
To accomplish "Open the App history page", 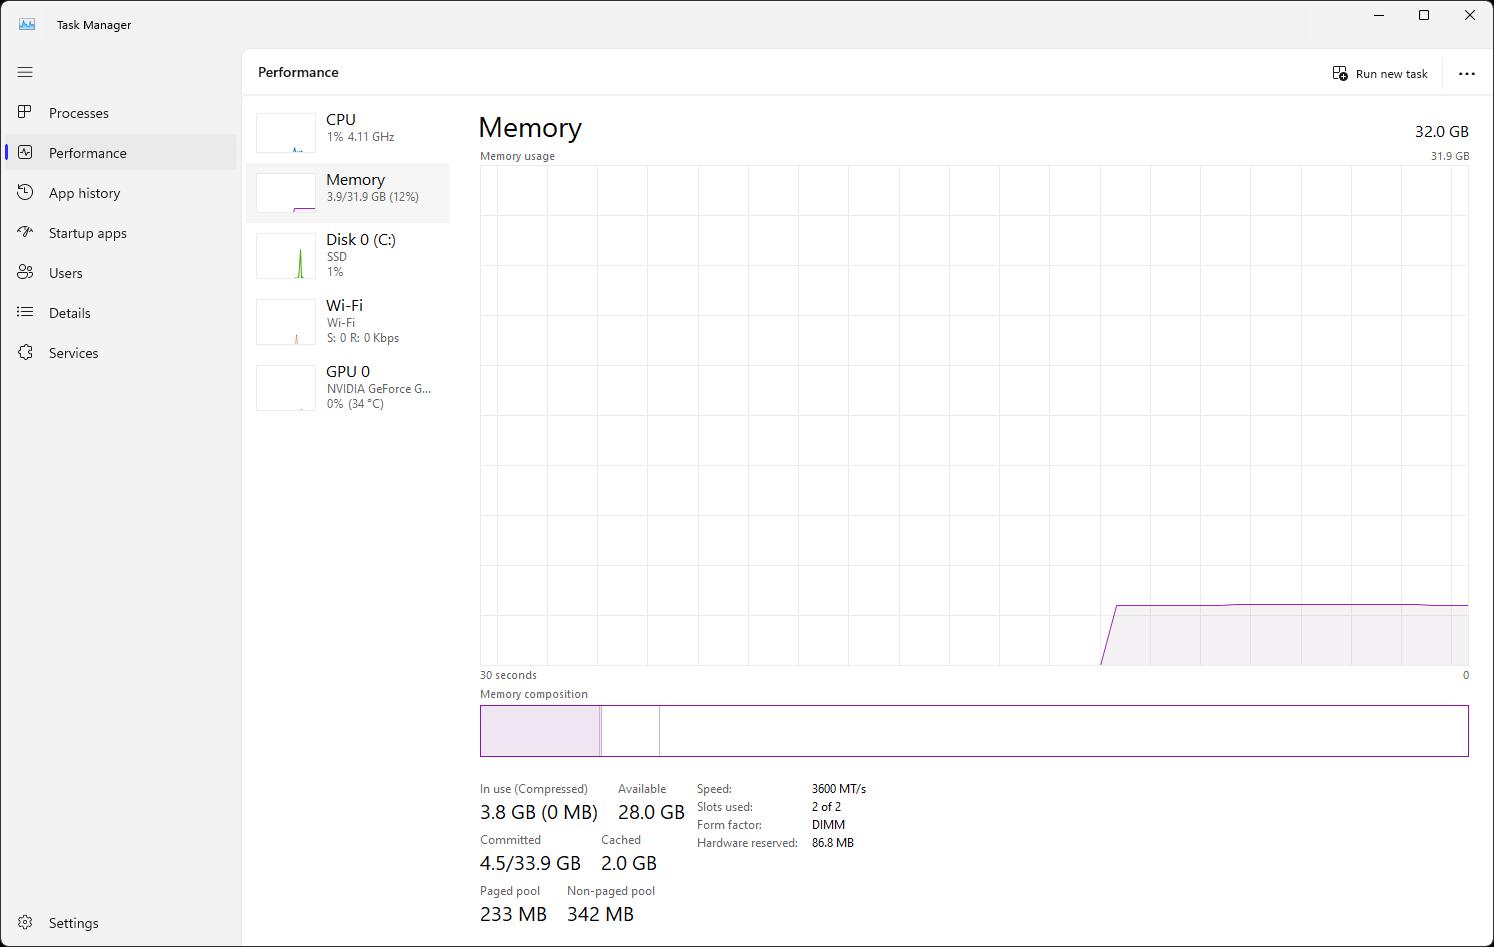I will tap(121, 193).
